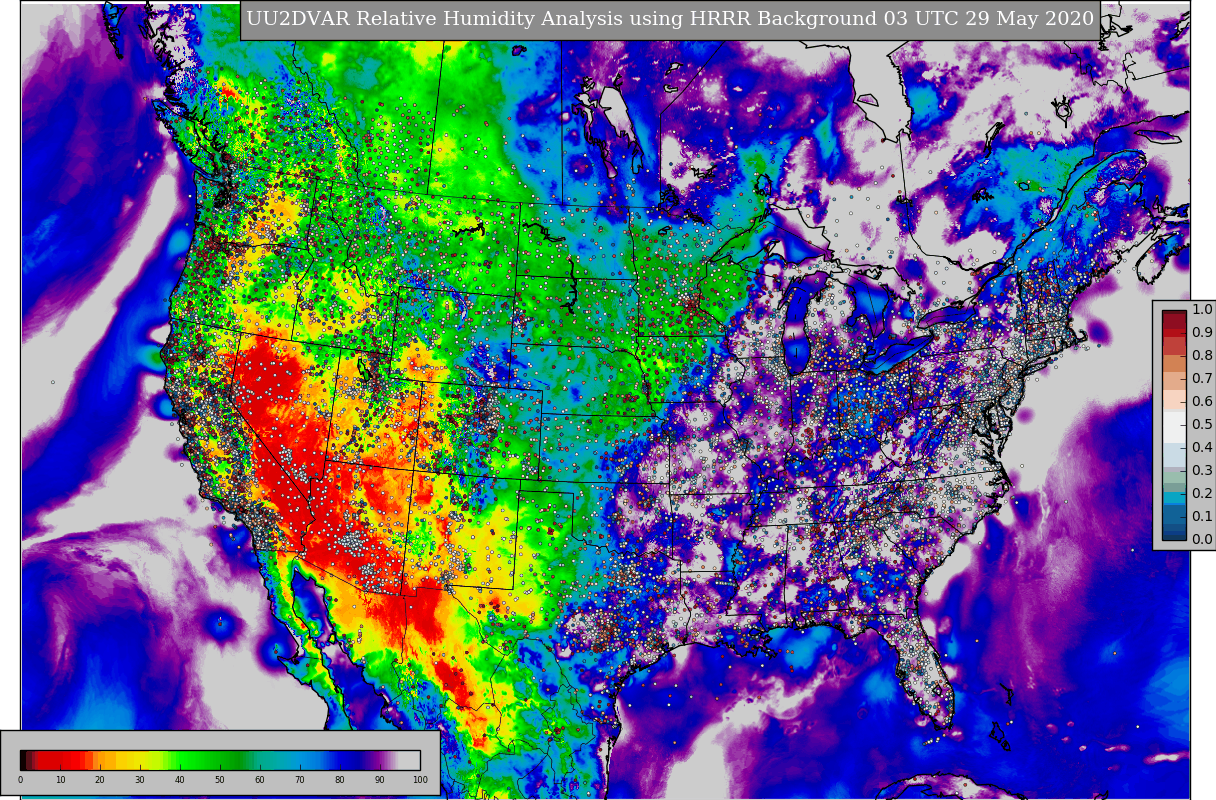The height and width of the screenshot is (800, 1216).
Task: Click the 50 tick on humidity colorbar
Action: click(x=220, y=779)
